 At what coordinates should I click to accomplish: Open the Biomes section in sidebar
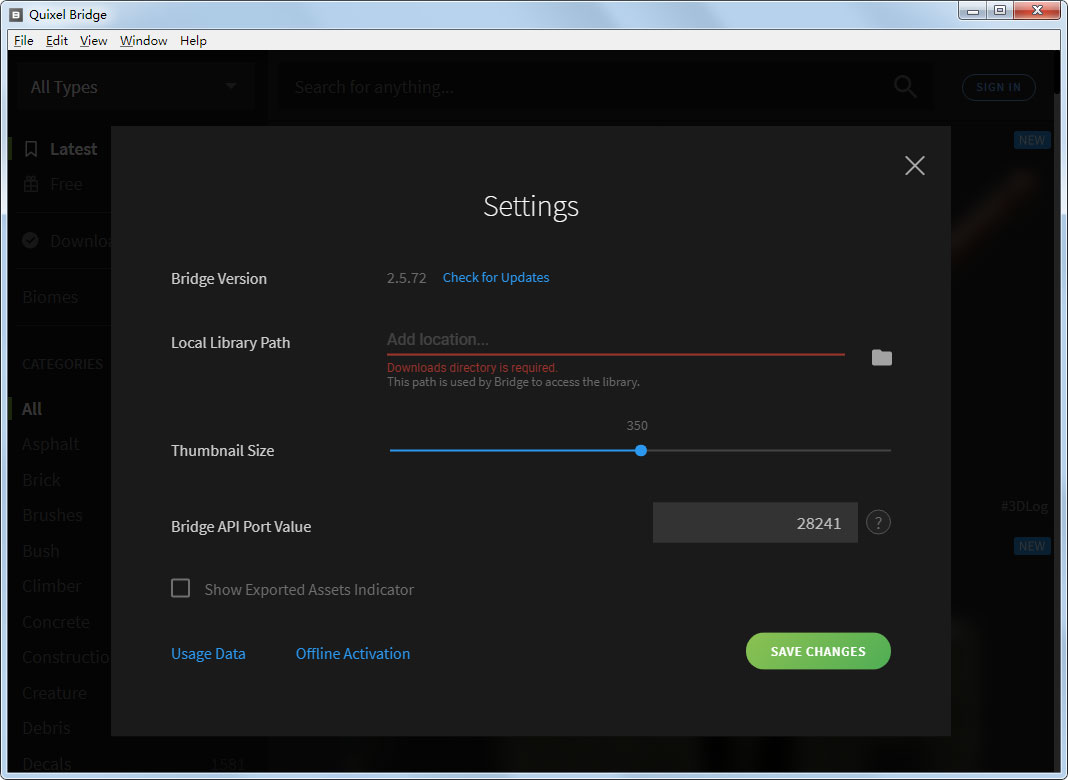(50, 297)
